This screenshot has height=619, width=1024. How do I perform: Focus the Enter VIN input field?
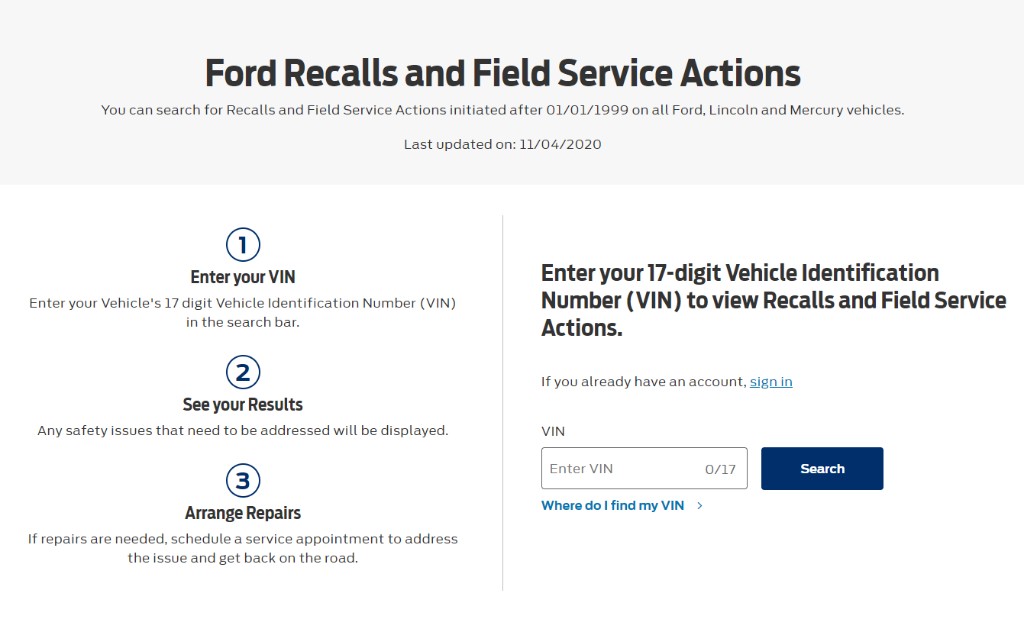[620, 468]
